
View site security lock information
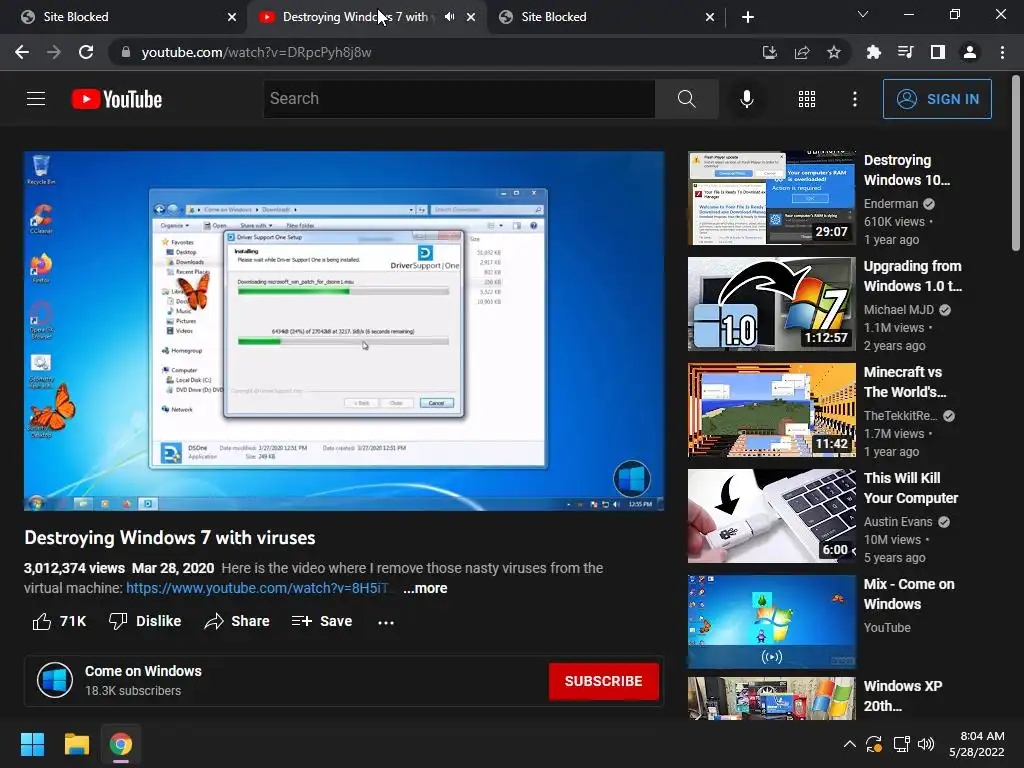pyautogui.click(x=126, y=52)
